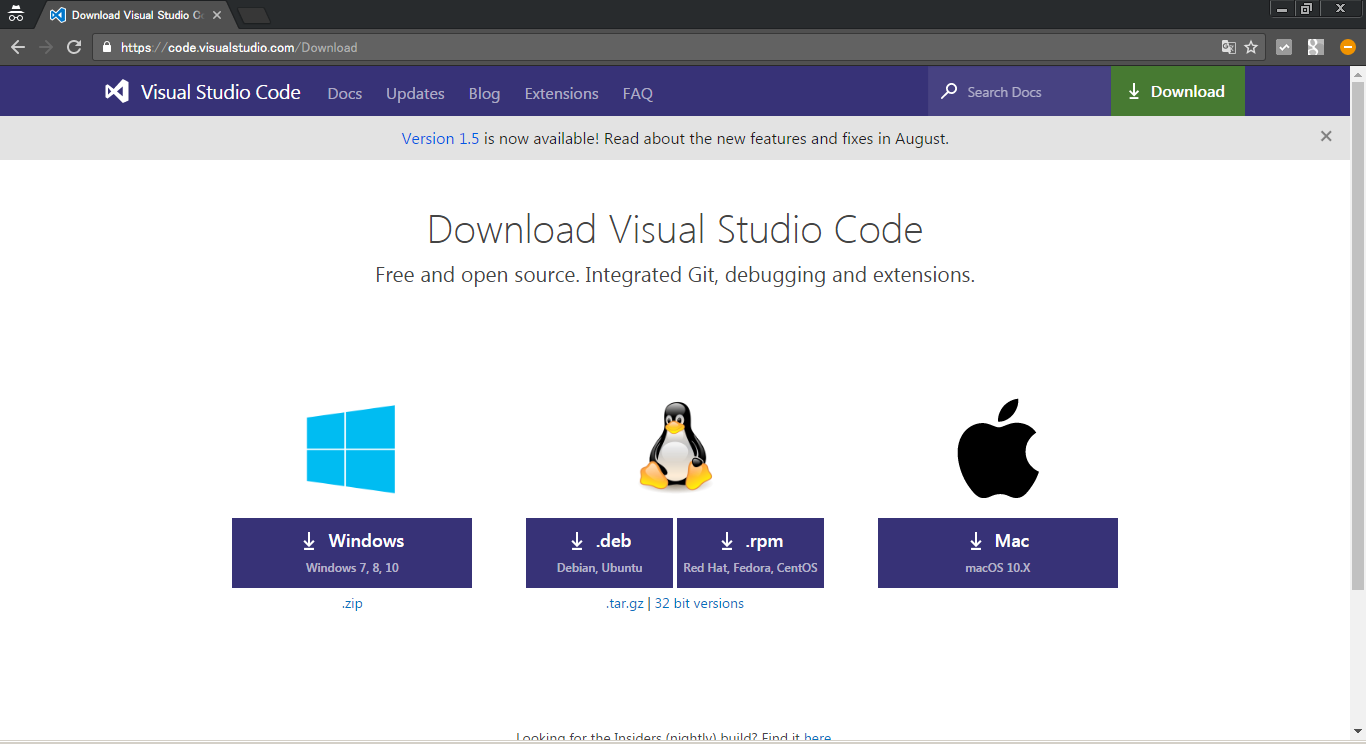Bookmark the page with the star icon
The width and height of the screenshot is (1366, 744).
click(1252, 47)
